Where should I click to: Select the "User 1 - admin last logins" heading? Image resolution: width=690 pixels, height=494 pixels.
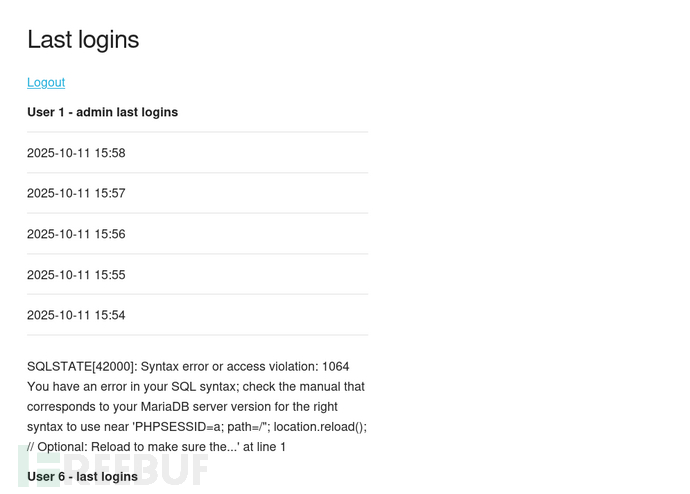point(102,112)
